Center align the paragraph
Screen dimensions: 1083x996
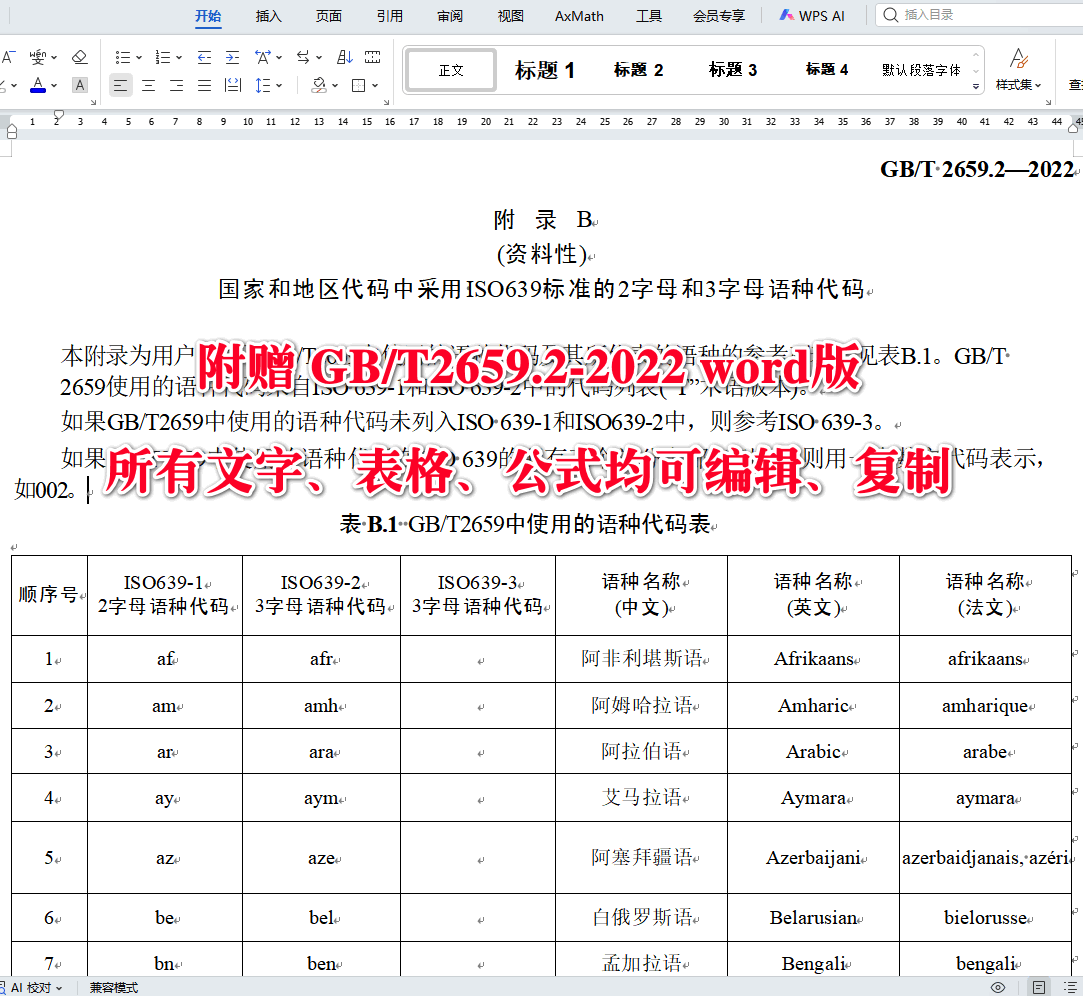(147, 85)
